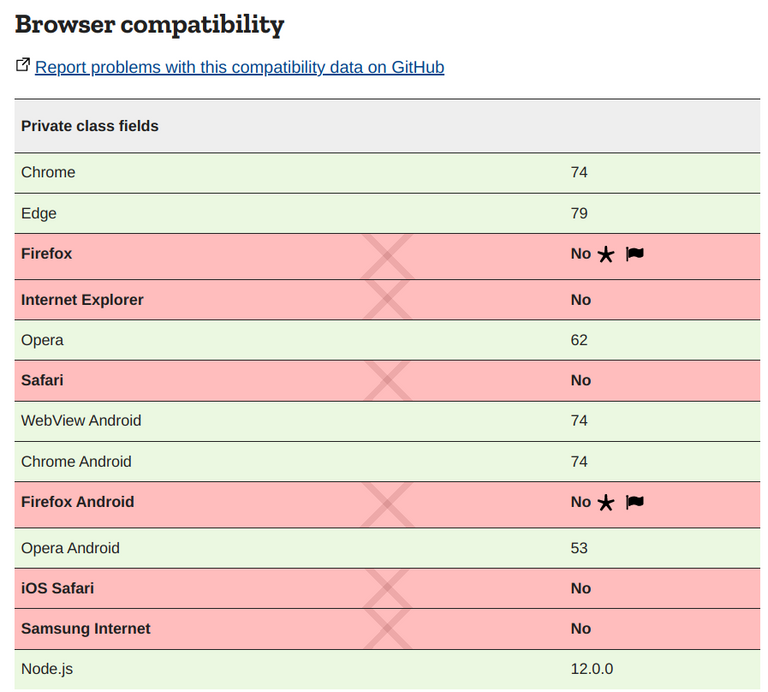The image size is (768, 692).
Task: Click the Safari row label
Action: 42,380
